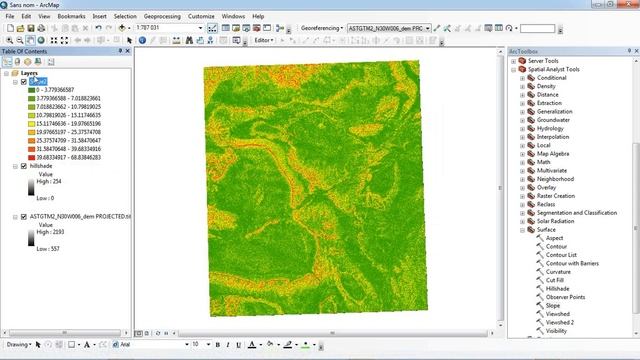Image resolution: width=640 pixels, height=360 pixels.
Task: Open the Georeferencing menu dropdown
Action: click(x=322, y=28)
